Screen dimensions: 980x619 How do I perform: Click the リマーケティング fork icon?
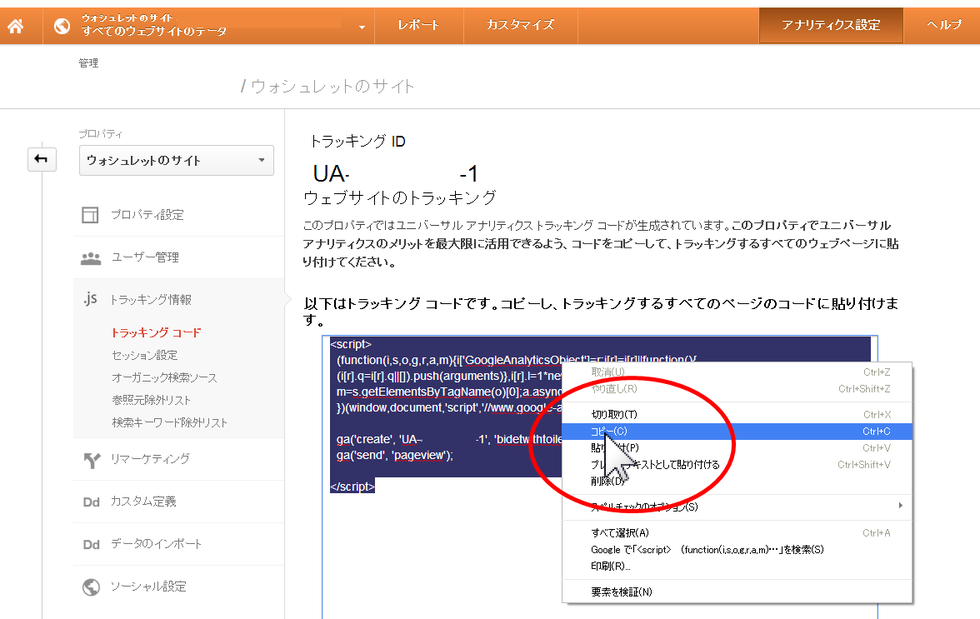coord(91,459)
